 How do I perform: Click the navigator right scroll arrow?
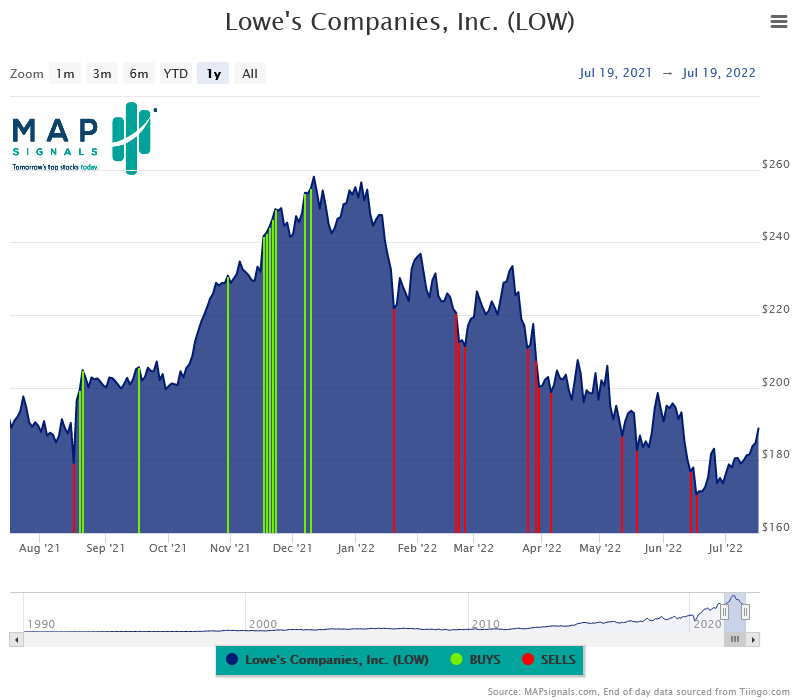pyautogui.click(x=753, y=639)
